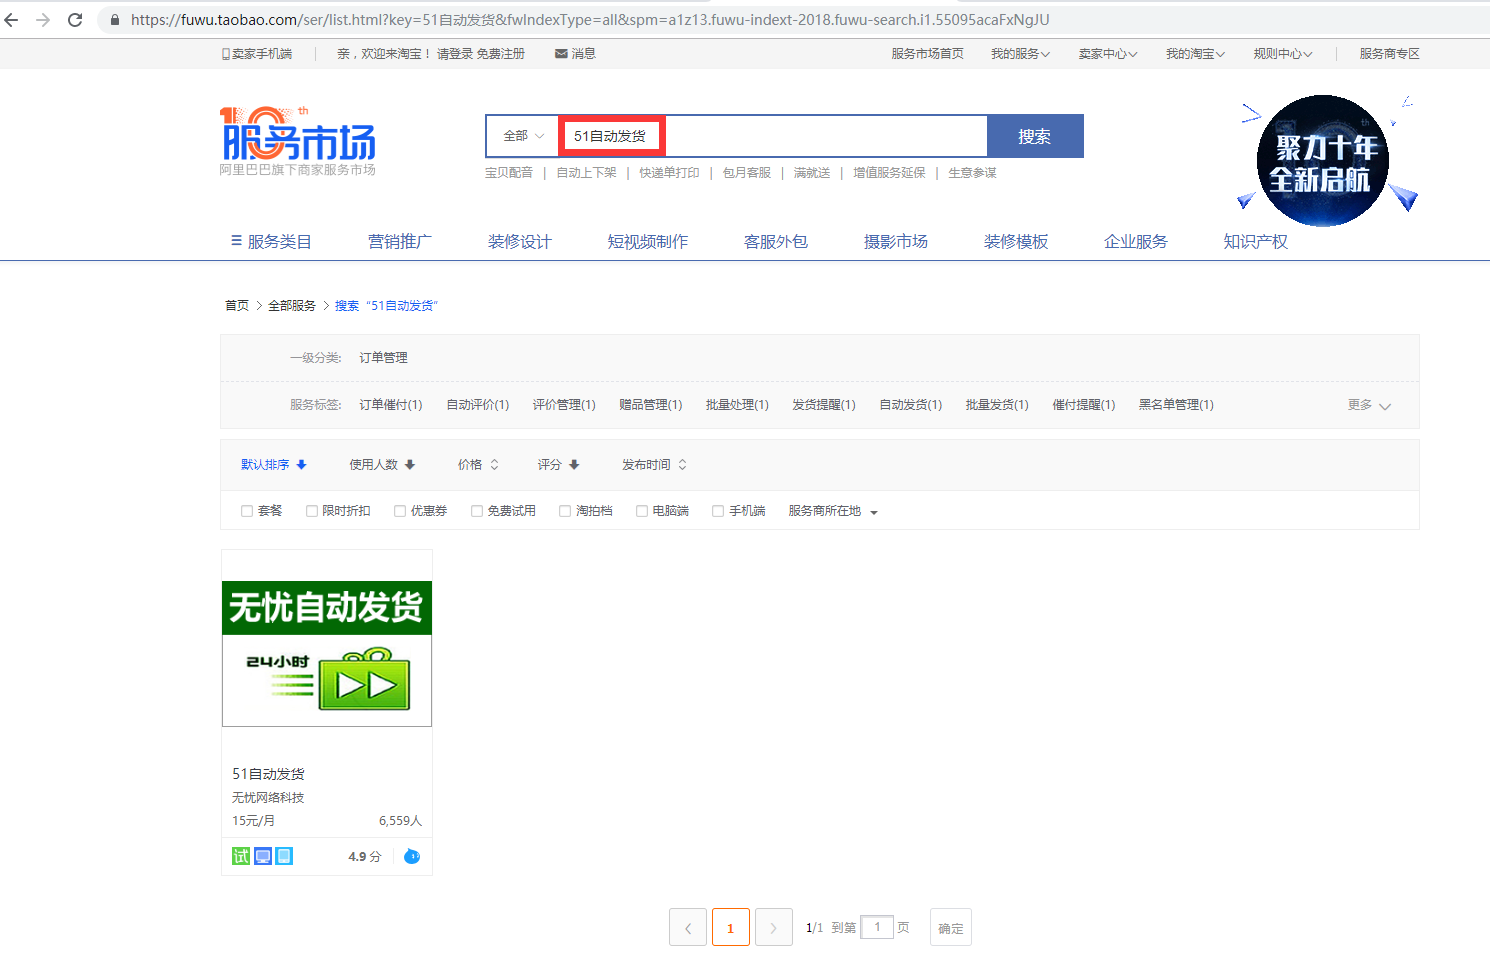The width and height of the screenshot is (1490, 961).
Task: Open the 短视频制作 navigation item
Action: (648, 242)
